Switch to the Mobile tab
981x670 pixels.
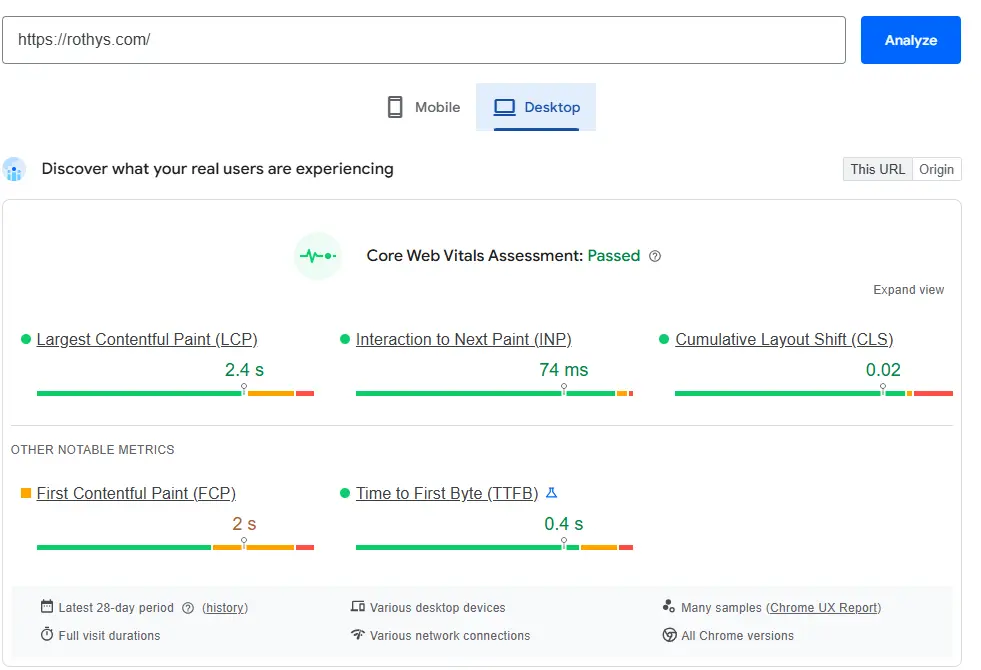click(x=423, y=107)
